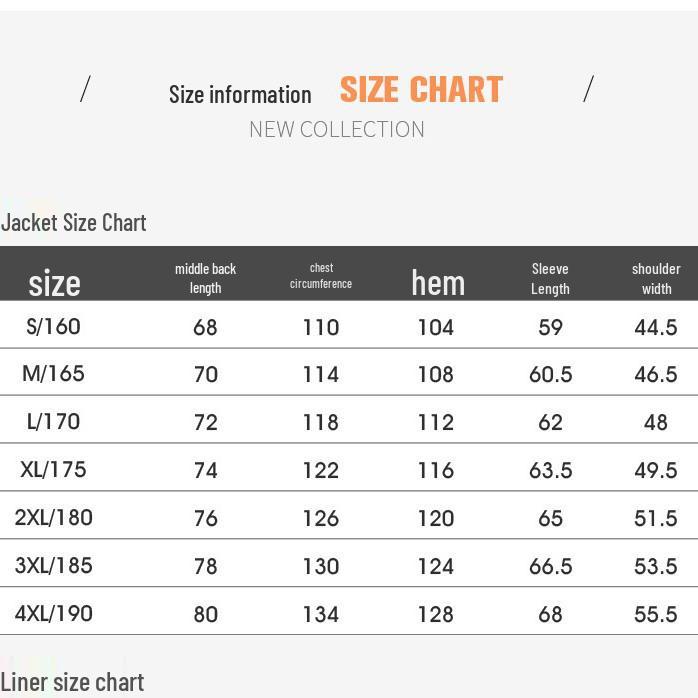
Task: Select the 3XL/185 size row label
Action: pos(54,566)
